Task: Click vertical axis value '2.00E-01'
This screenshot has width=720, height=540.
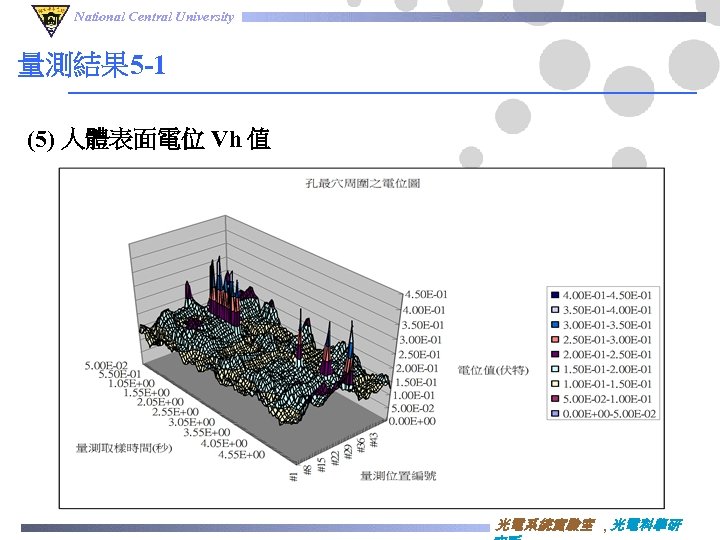Action: click(417, 368)
